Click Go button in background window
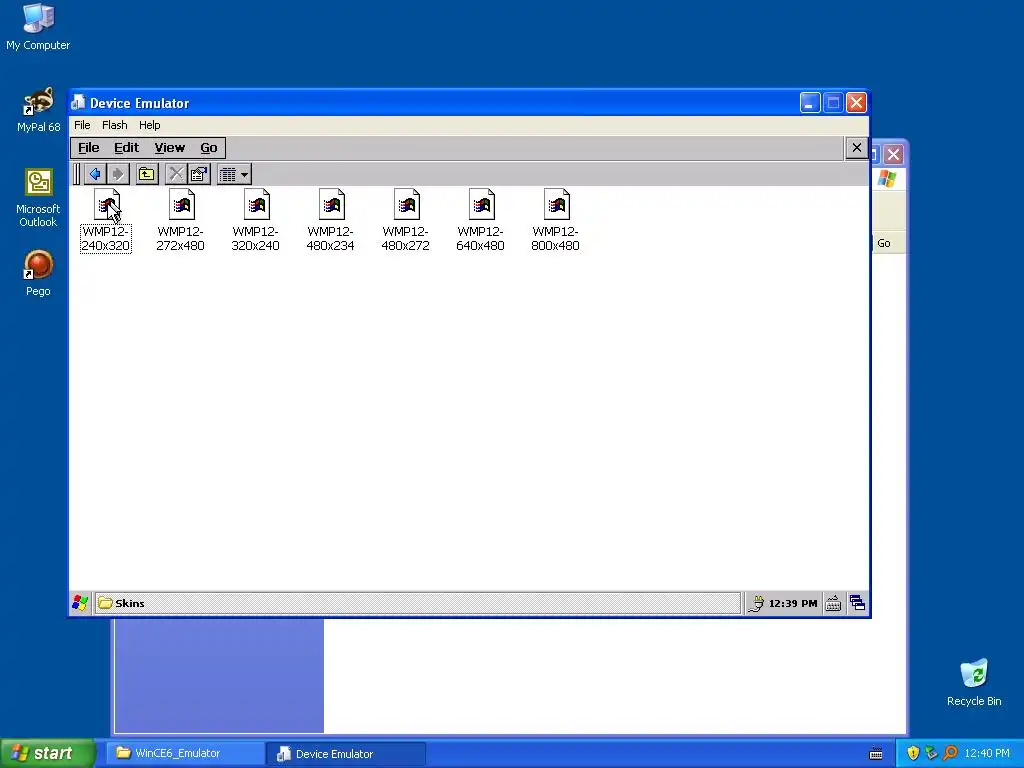 point(884,243)
